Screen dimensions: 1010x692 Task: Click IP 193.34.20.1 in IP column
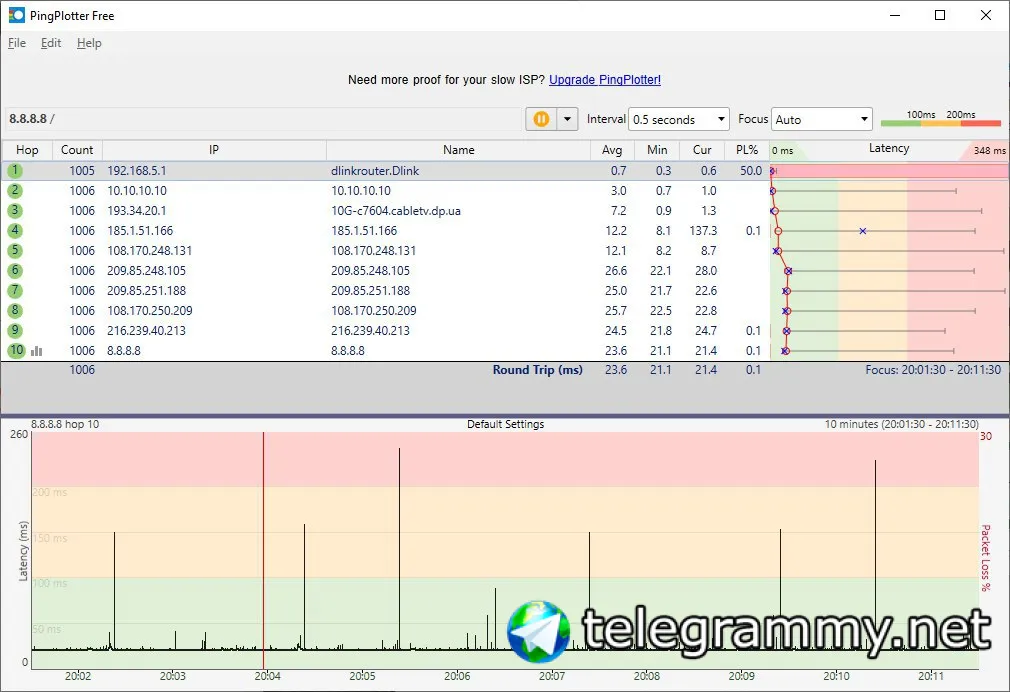coord(137,211)
